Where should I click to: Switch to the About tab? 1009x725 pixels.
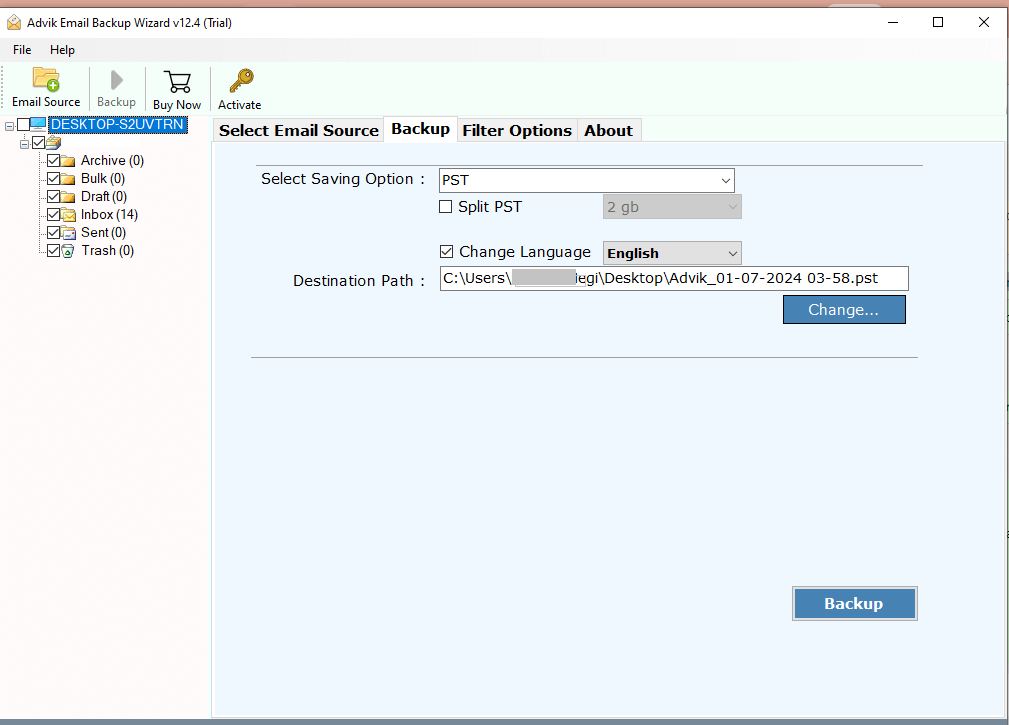click(x=608, y=130)
